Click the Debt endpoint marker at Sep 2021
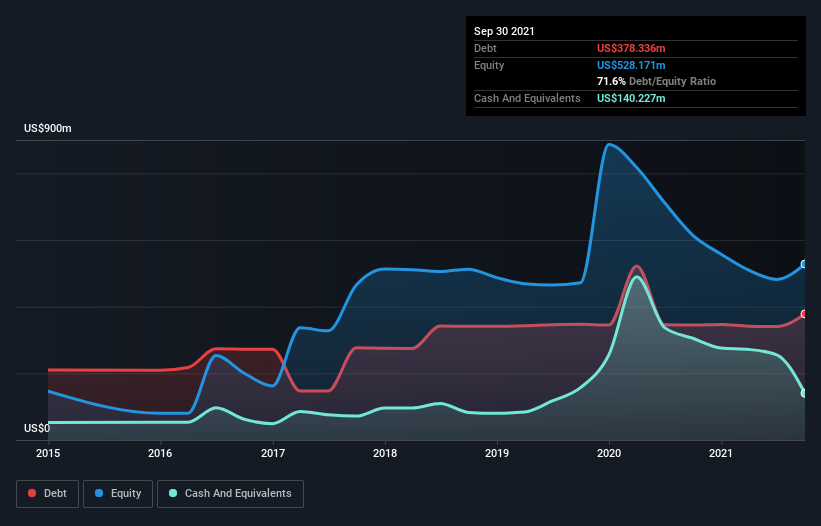This screenshot has height=526, width=821. pyautogui.click(x=804, y=314)
